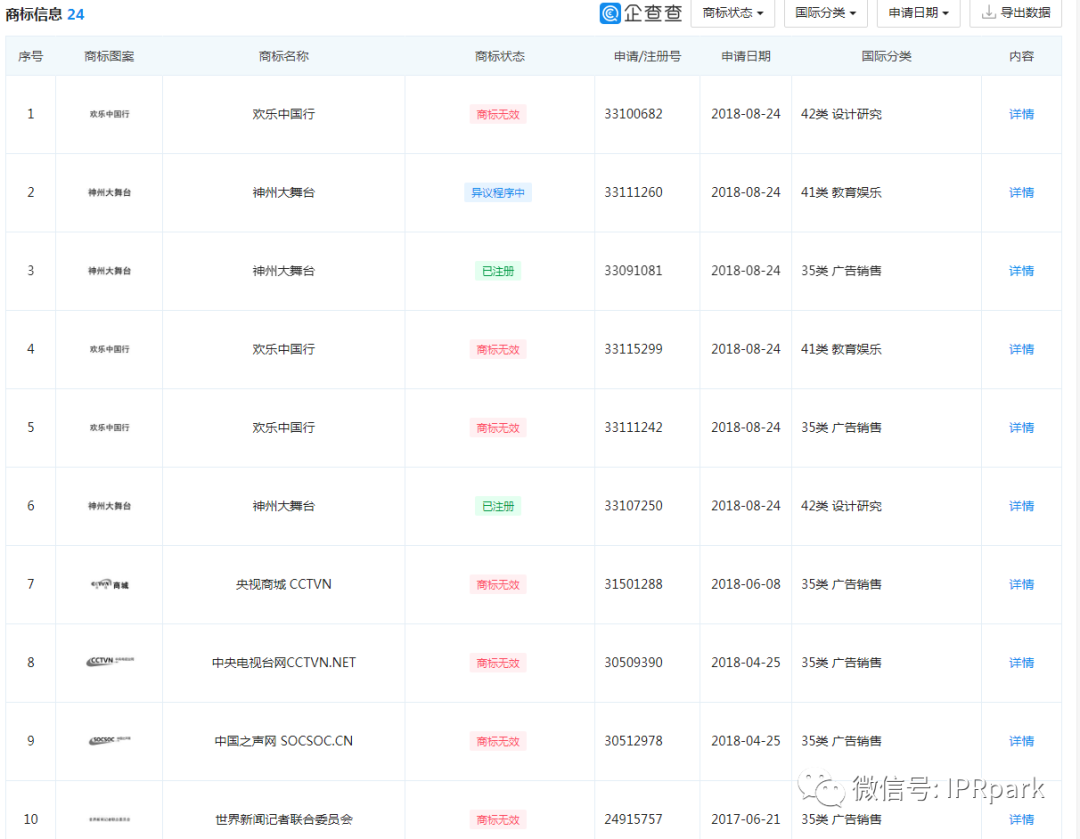Screen dimensions: 1080x839
Task: Click 神州大舞台 trademark thumbnail in row 3
Action: (110, 271)
